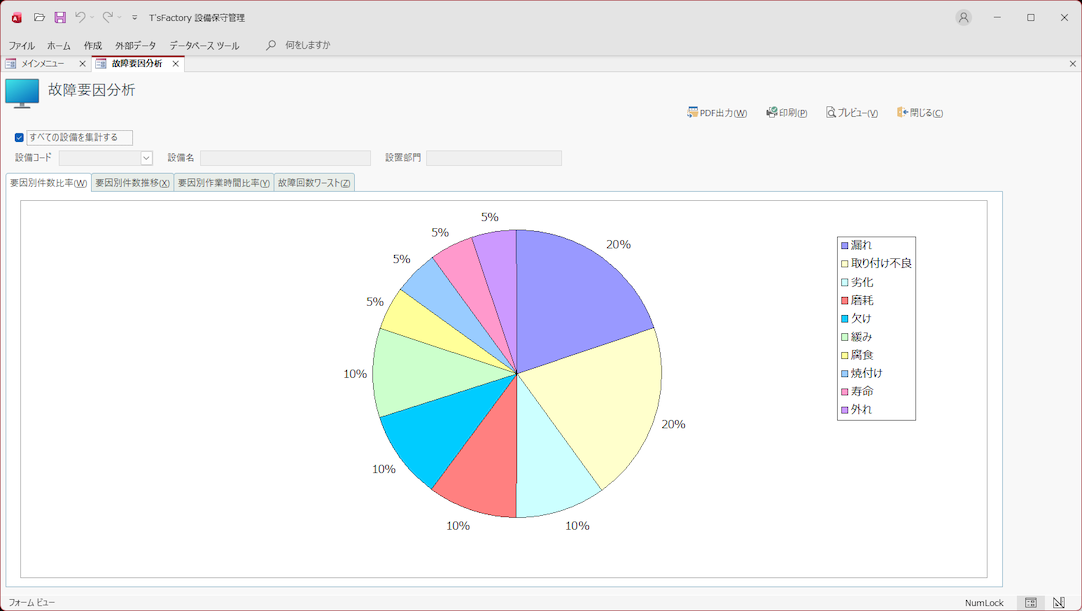The width and height of the screenshot is (1082, 611).
Task: Switch to the 要因別件数推移 tab
Action: (x=132, y=183)
